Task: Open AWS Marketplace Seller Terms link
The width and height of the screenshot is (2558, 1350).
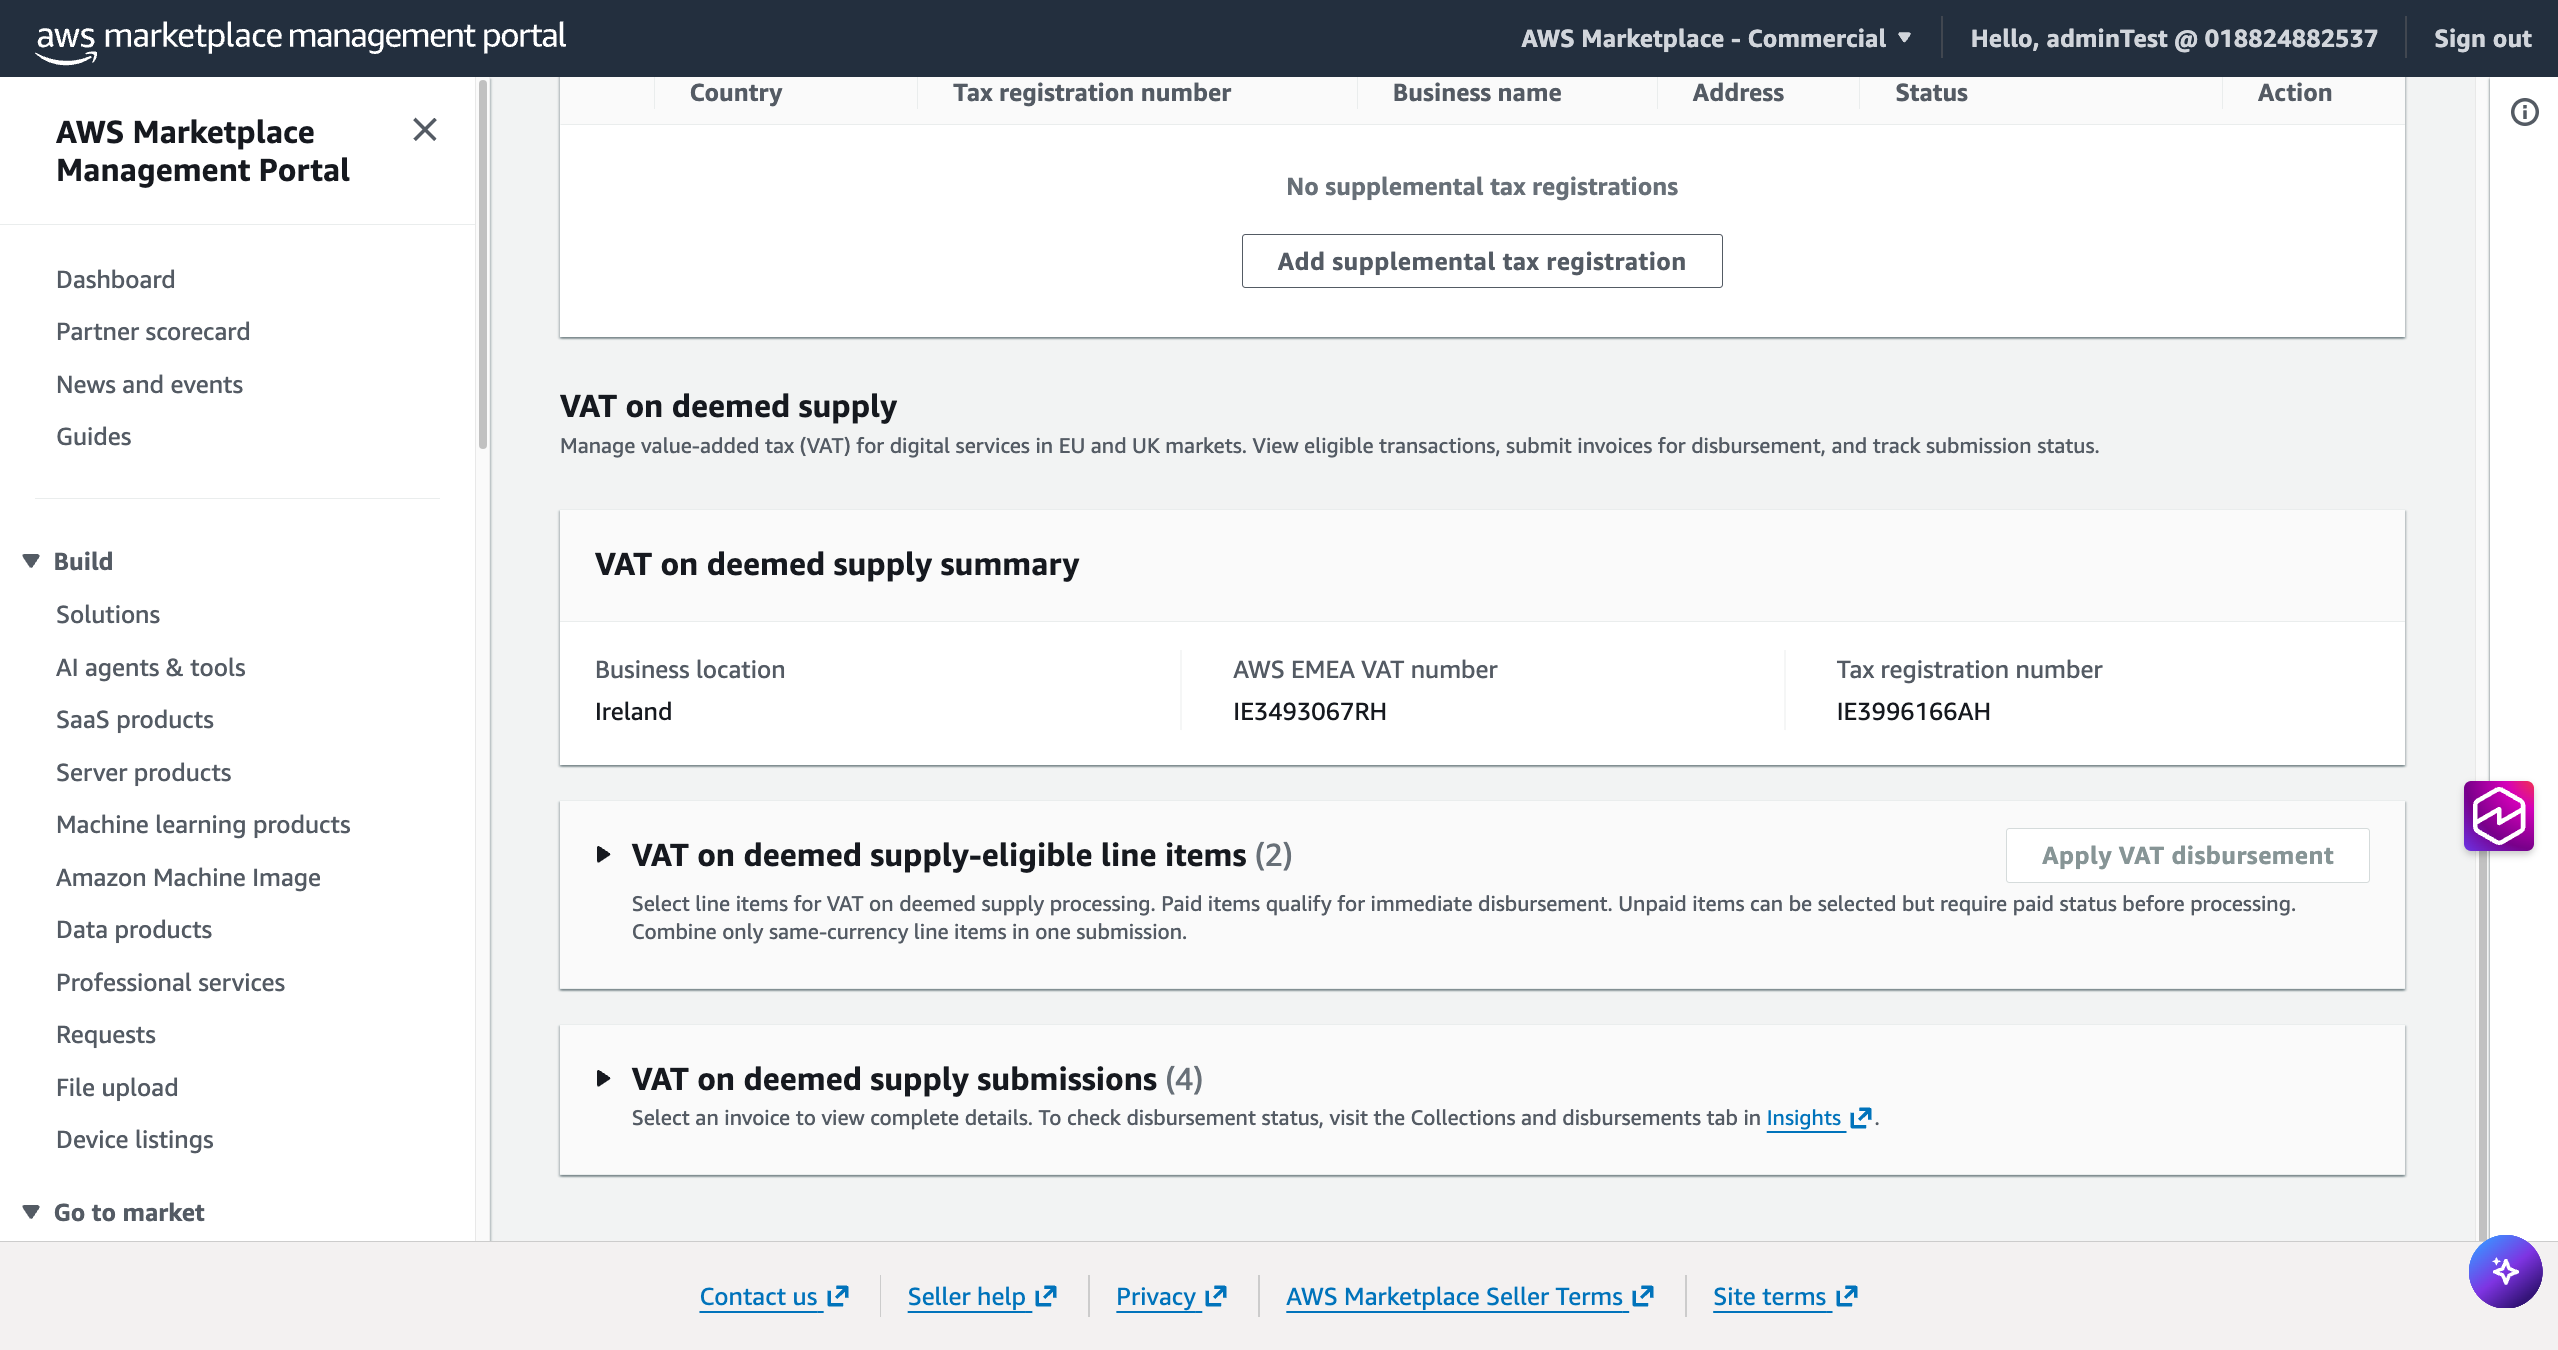Action: tap(1470, 1296)
